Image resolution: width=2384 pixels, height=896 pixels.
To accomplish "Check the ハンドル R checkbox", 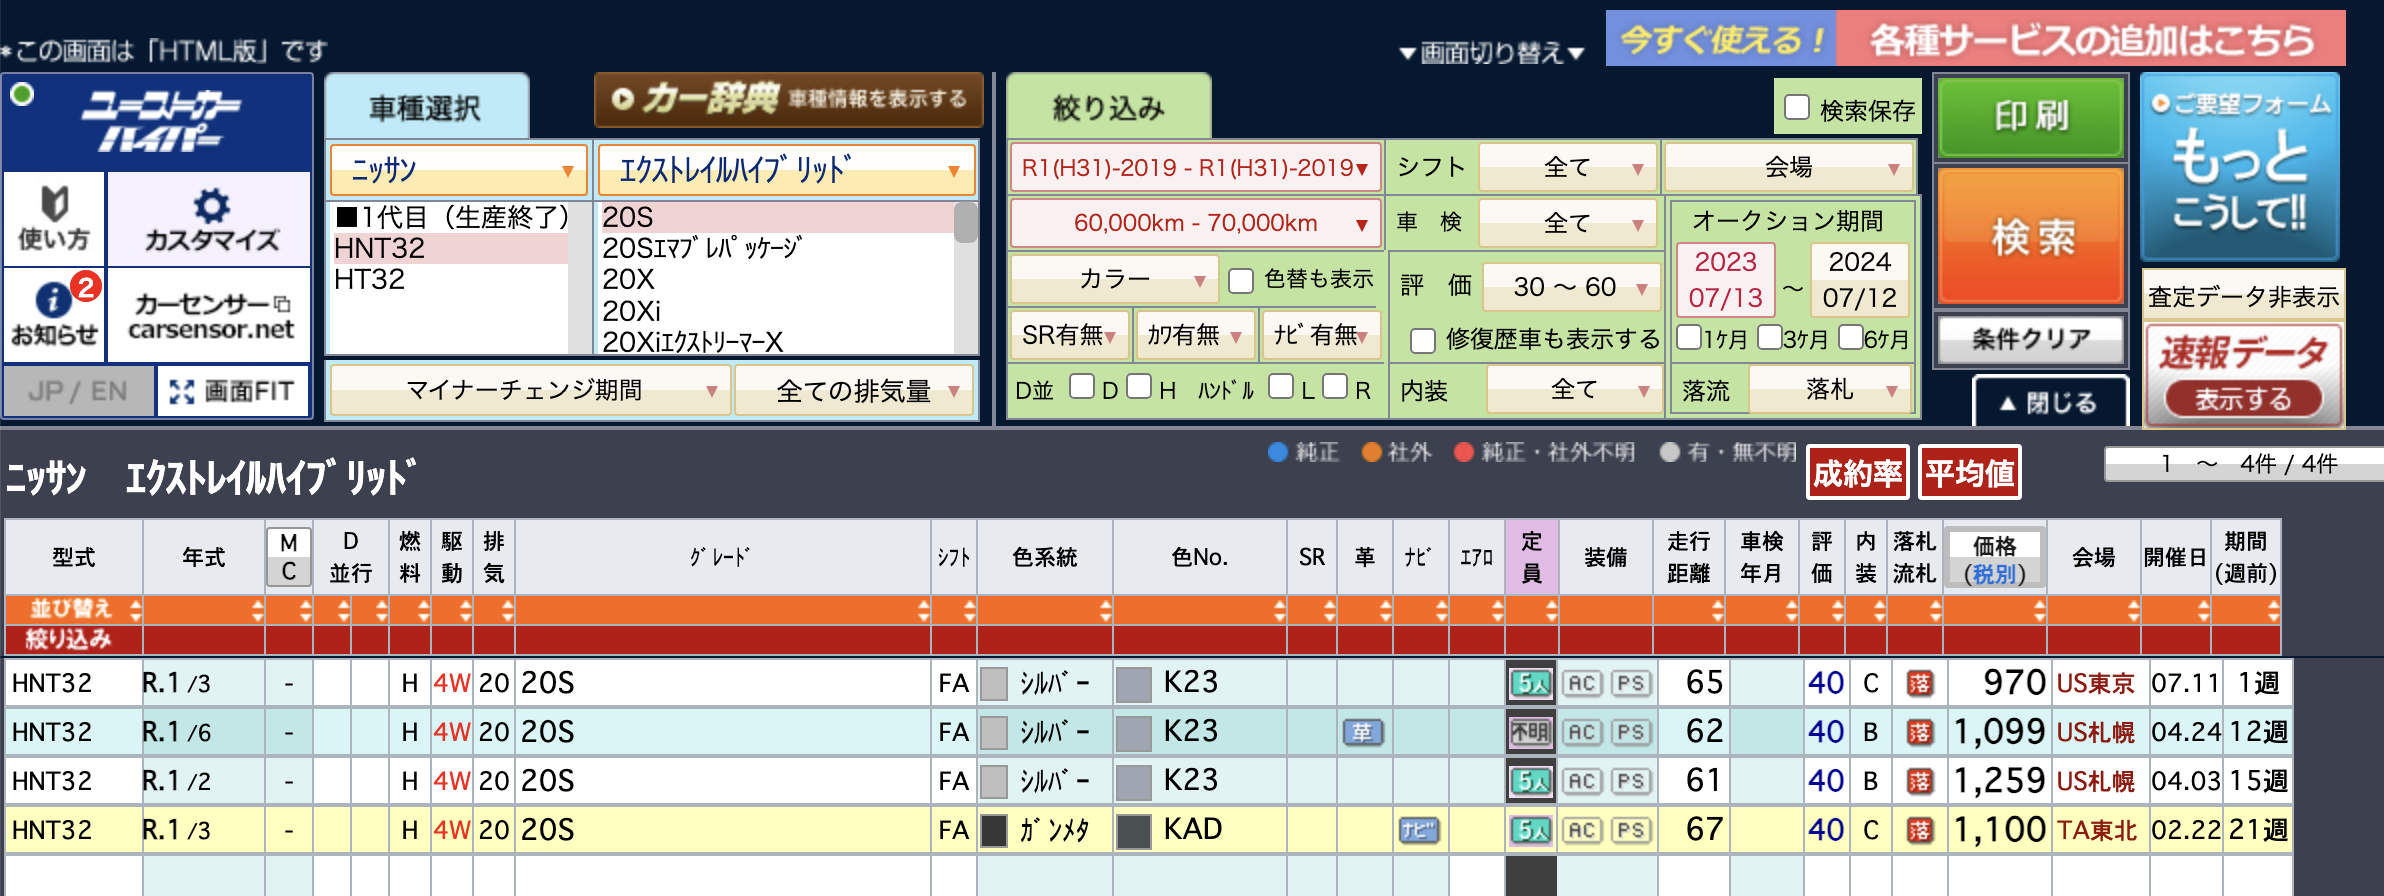I will point(1335,387).
